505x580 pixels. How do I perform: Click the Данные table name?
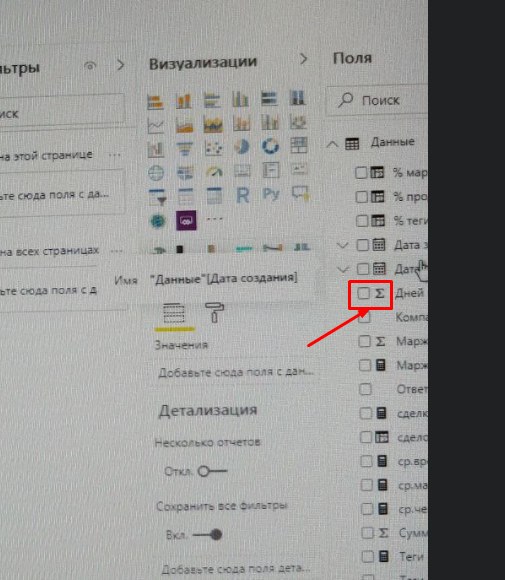pos(393,142)
